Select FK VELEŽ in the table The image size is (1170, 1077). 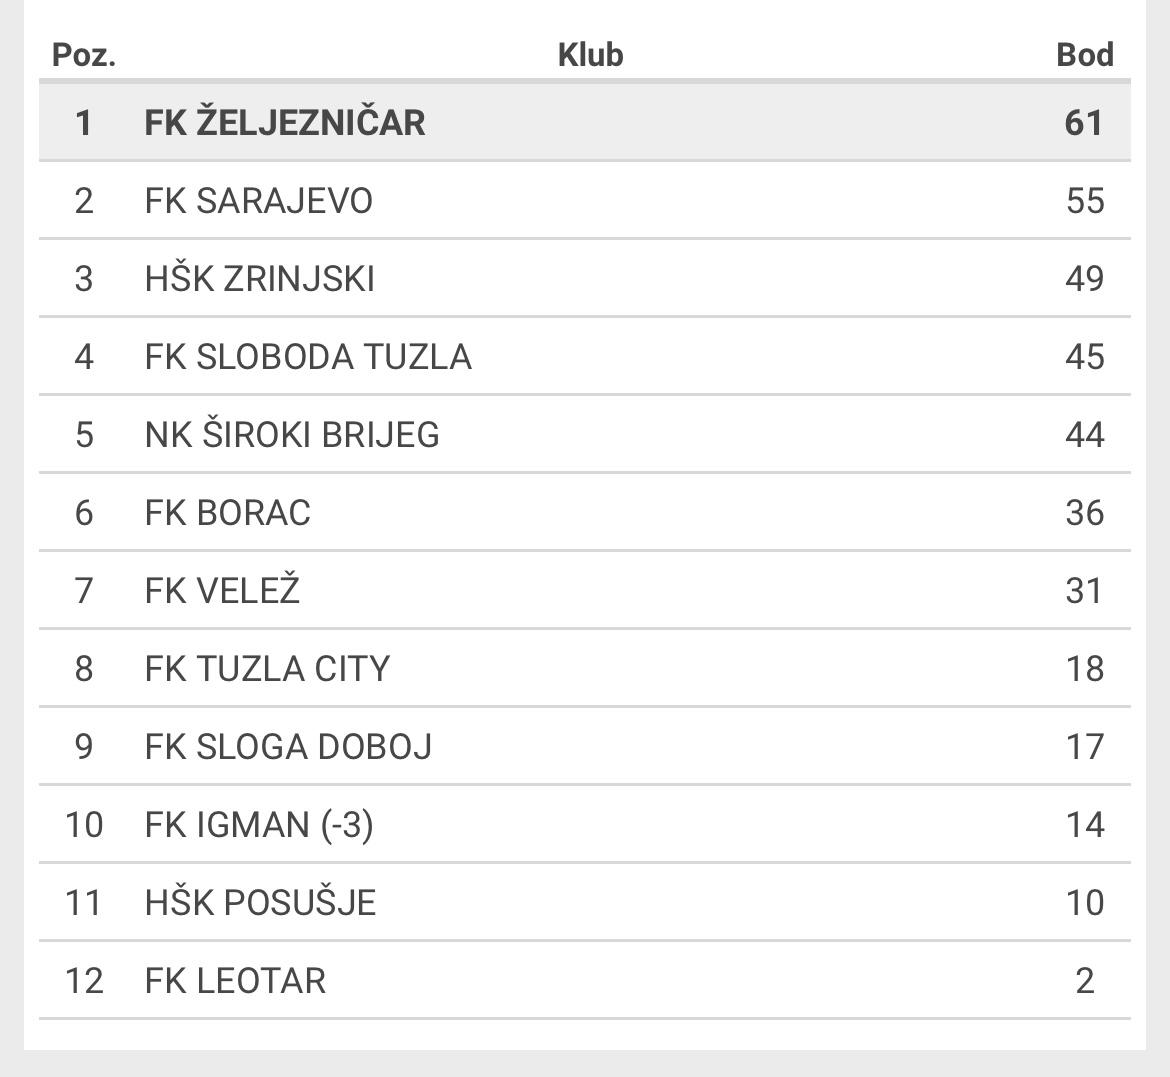(x=222, y=590)
